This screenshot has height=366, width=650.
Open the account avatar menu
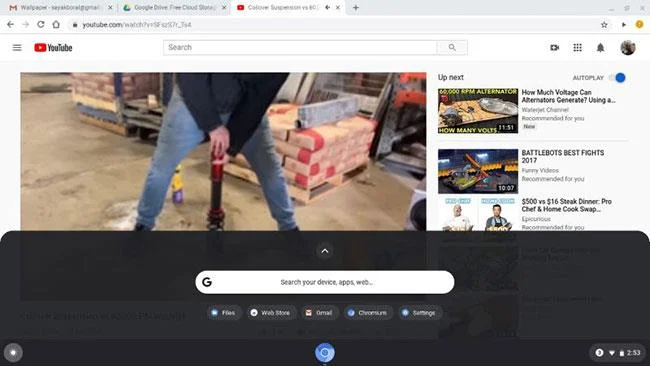point(628,48)
